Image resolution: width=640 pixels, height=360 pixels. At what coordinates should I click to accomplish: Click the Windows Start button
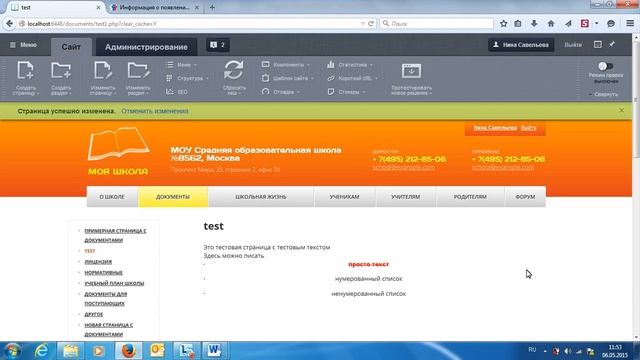tap(12, 351)
